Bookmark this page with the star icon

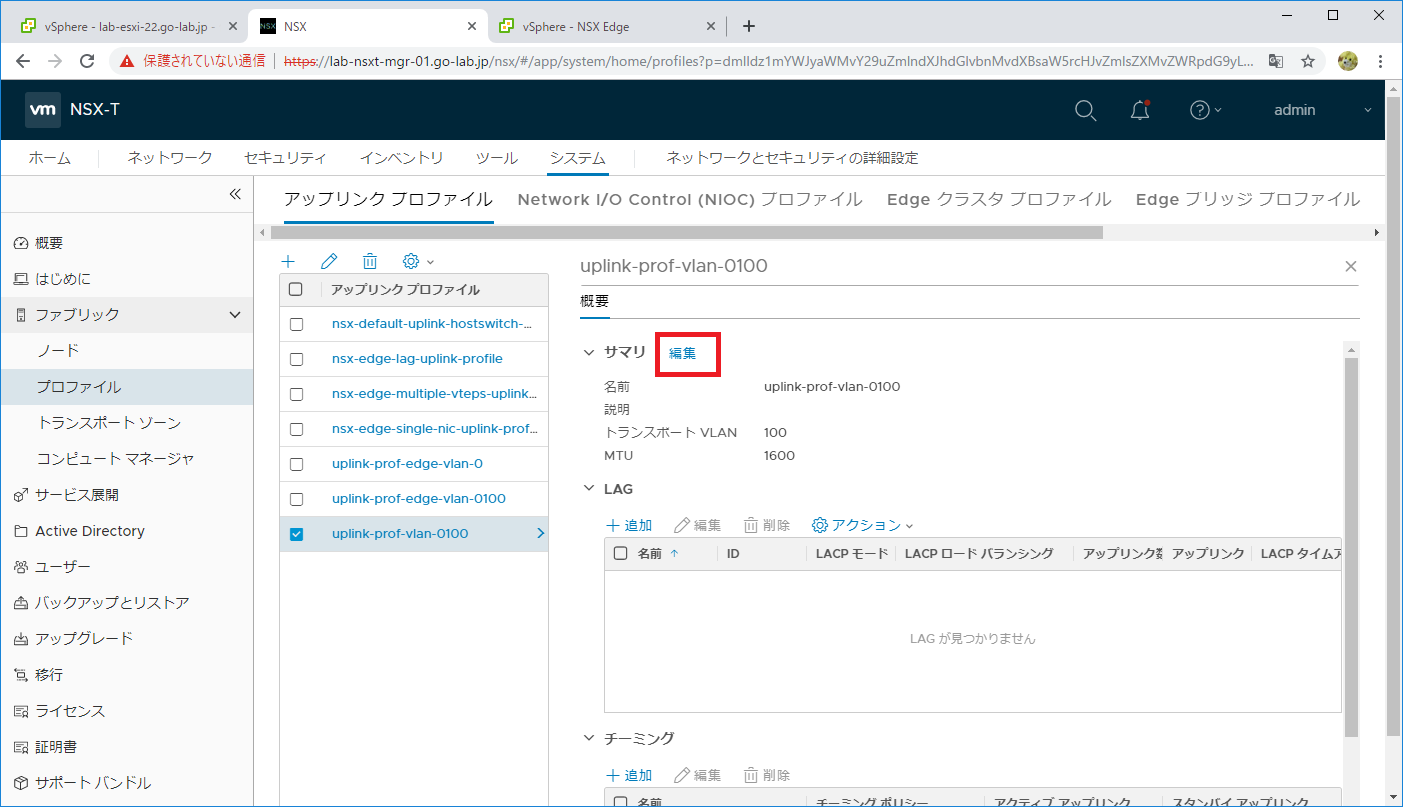pos(1308,61)
